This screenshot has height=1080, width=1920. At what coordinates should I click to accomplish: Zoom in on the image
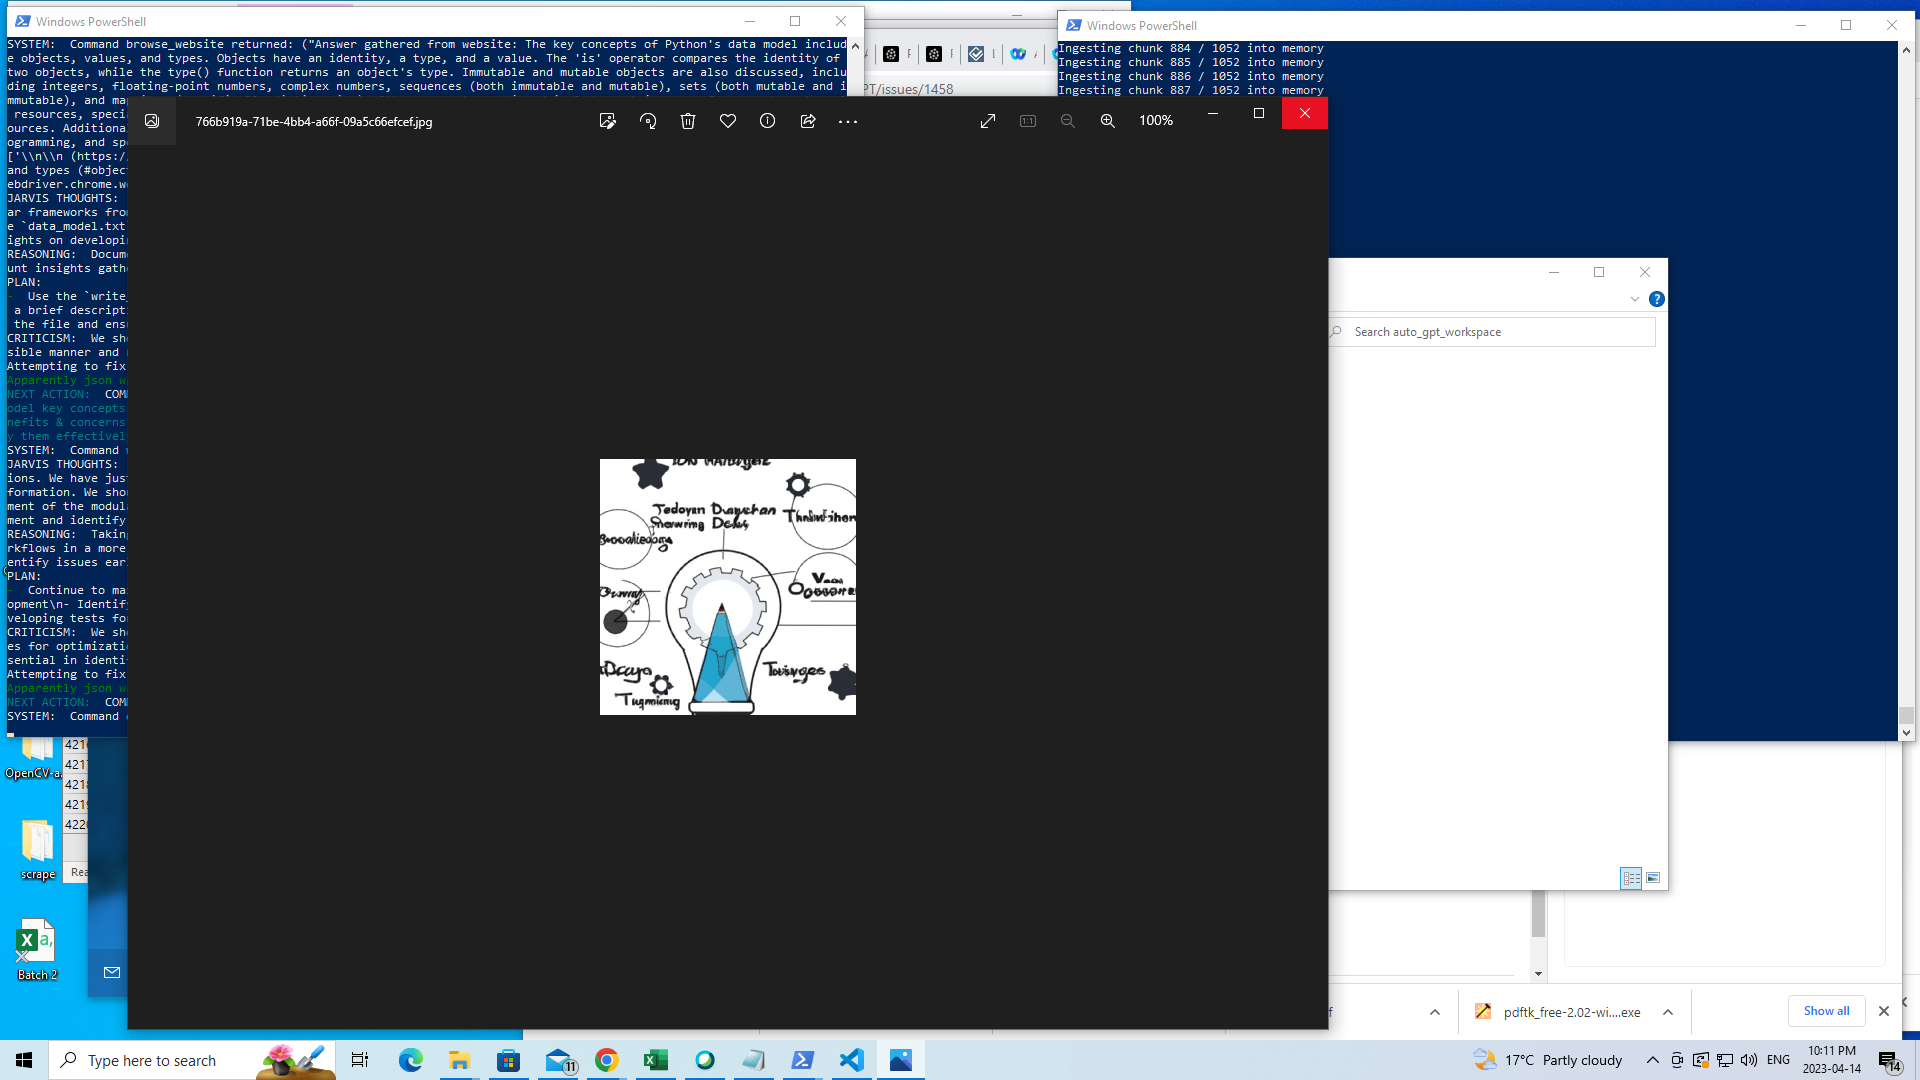(x=1108, y=121)
